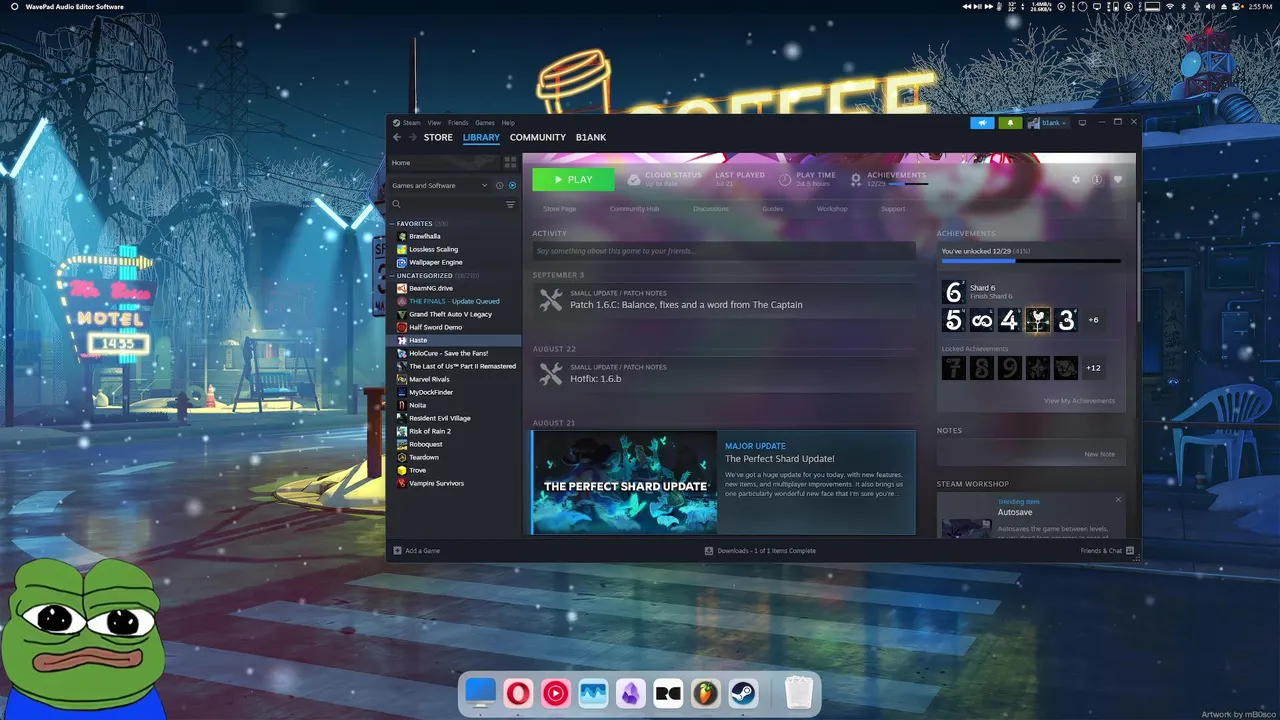Select THE FINALS - Update Queued
Screen dimensions: 1280x720
(454, 301)
